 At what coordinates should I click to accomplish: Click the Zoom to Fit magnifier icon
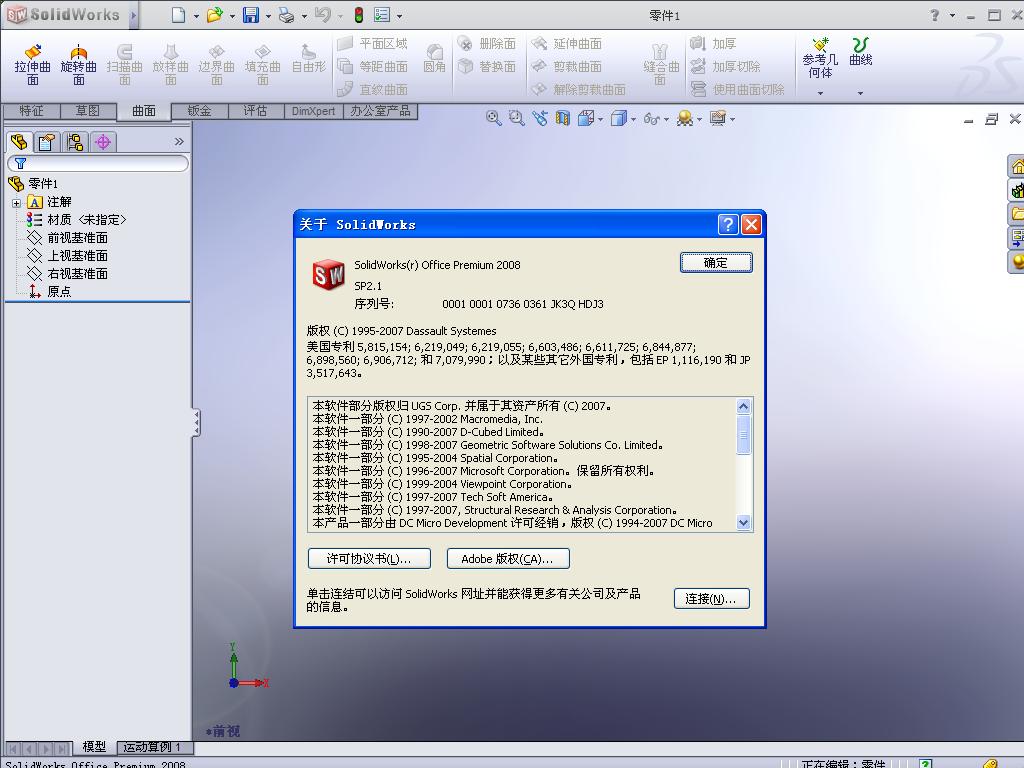[x=493, y=118]
